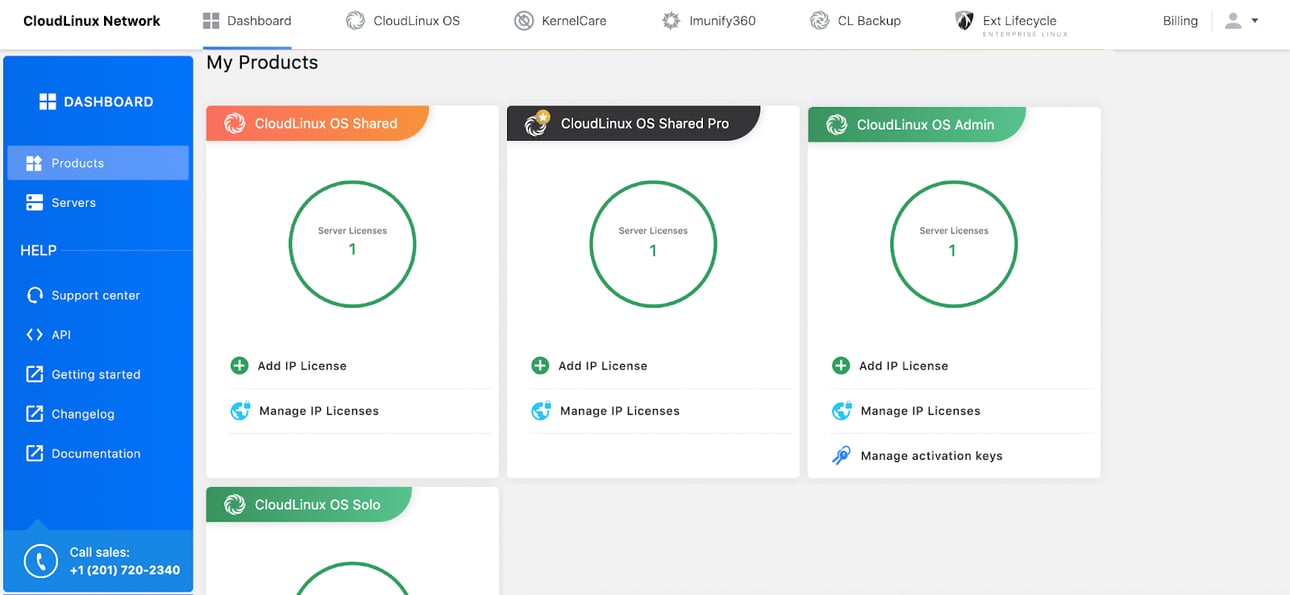This screenshot has height=595, width=1290.
Task: Switch to the CloudLinux OS section
Action: pyautogui.click(x=403, y=19)
